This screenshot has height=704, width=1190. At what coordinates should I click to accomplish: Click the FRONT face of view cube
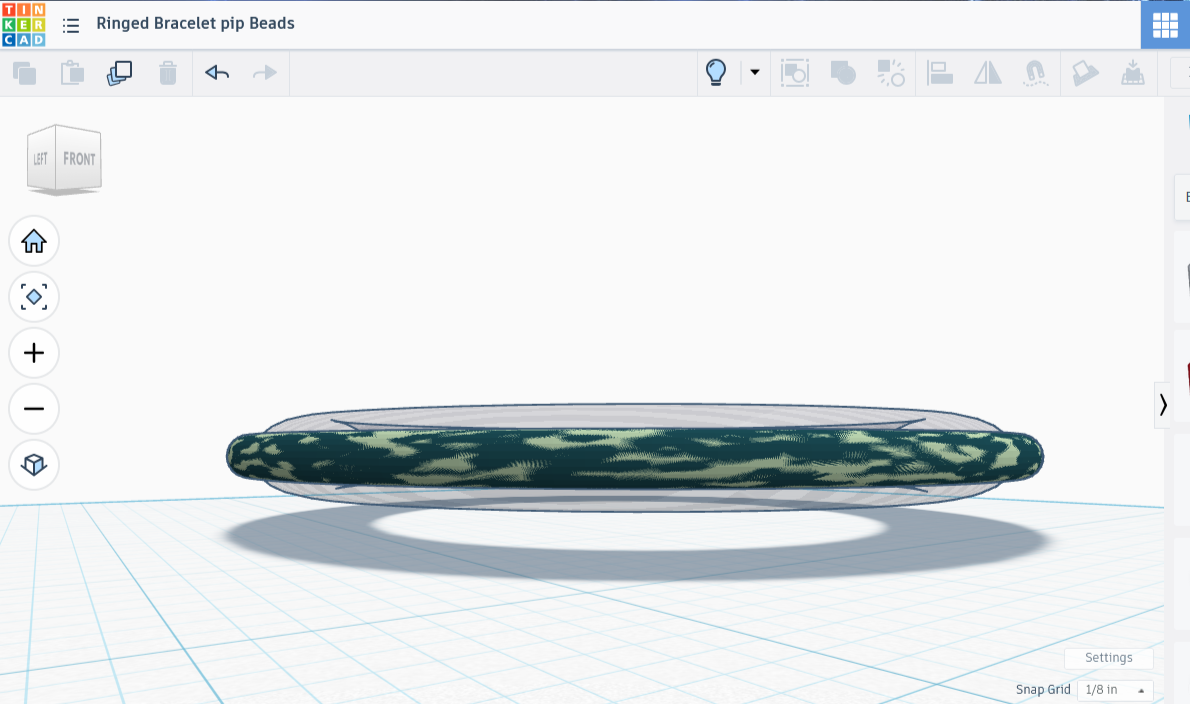79,159
